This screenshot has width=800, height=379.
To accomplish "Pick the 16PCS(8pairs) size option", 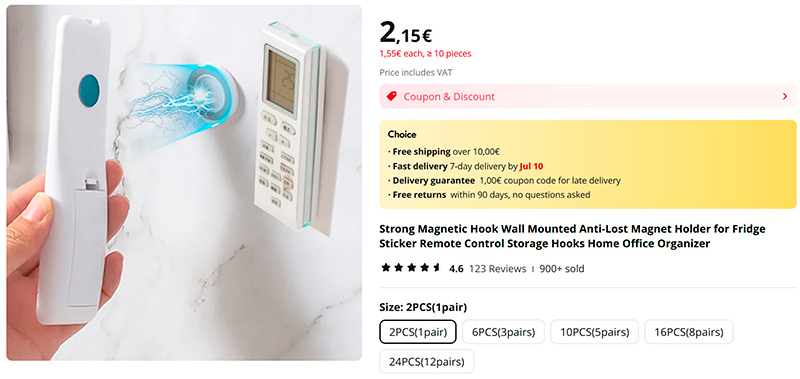I will (x=689, y=332).
